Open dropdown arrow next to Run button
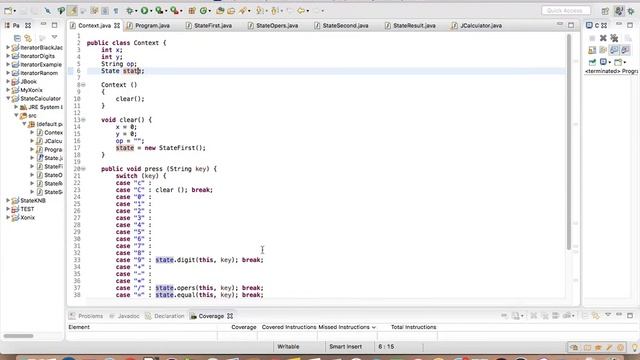This screenshot has width=640, height=360. (x=151, y=11)
